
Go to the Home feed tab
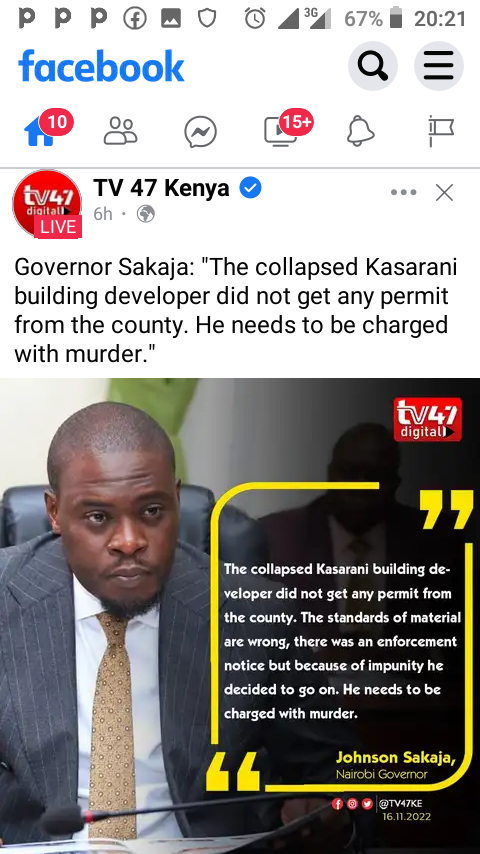click(40, 132)
